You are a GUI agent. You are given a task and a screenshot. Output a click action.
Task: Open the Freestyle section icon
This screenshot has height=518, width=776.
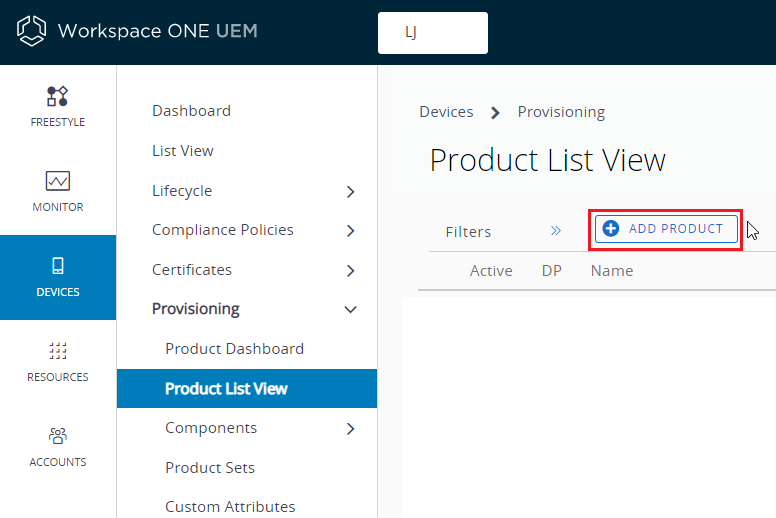(57, 96)
